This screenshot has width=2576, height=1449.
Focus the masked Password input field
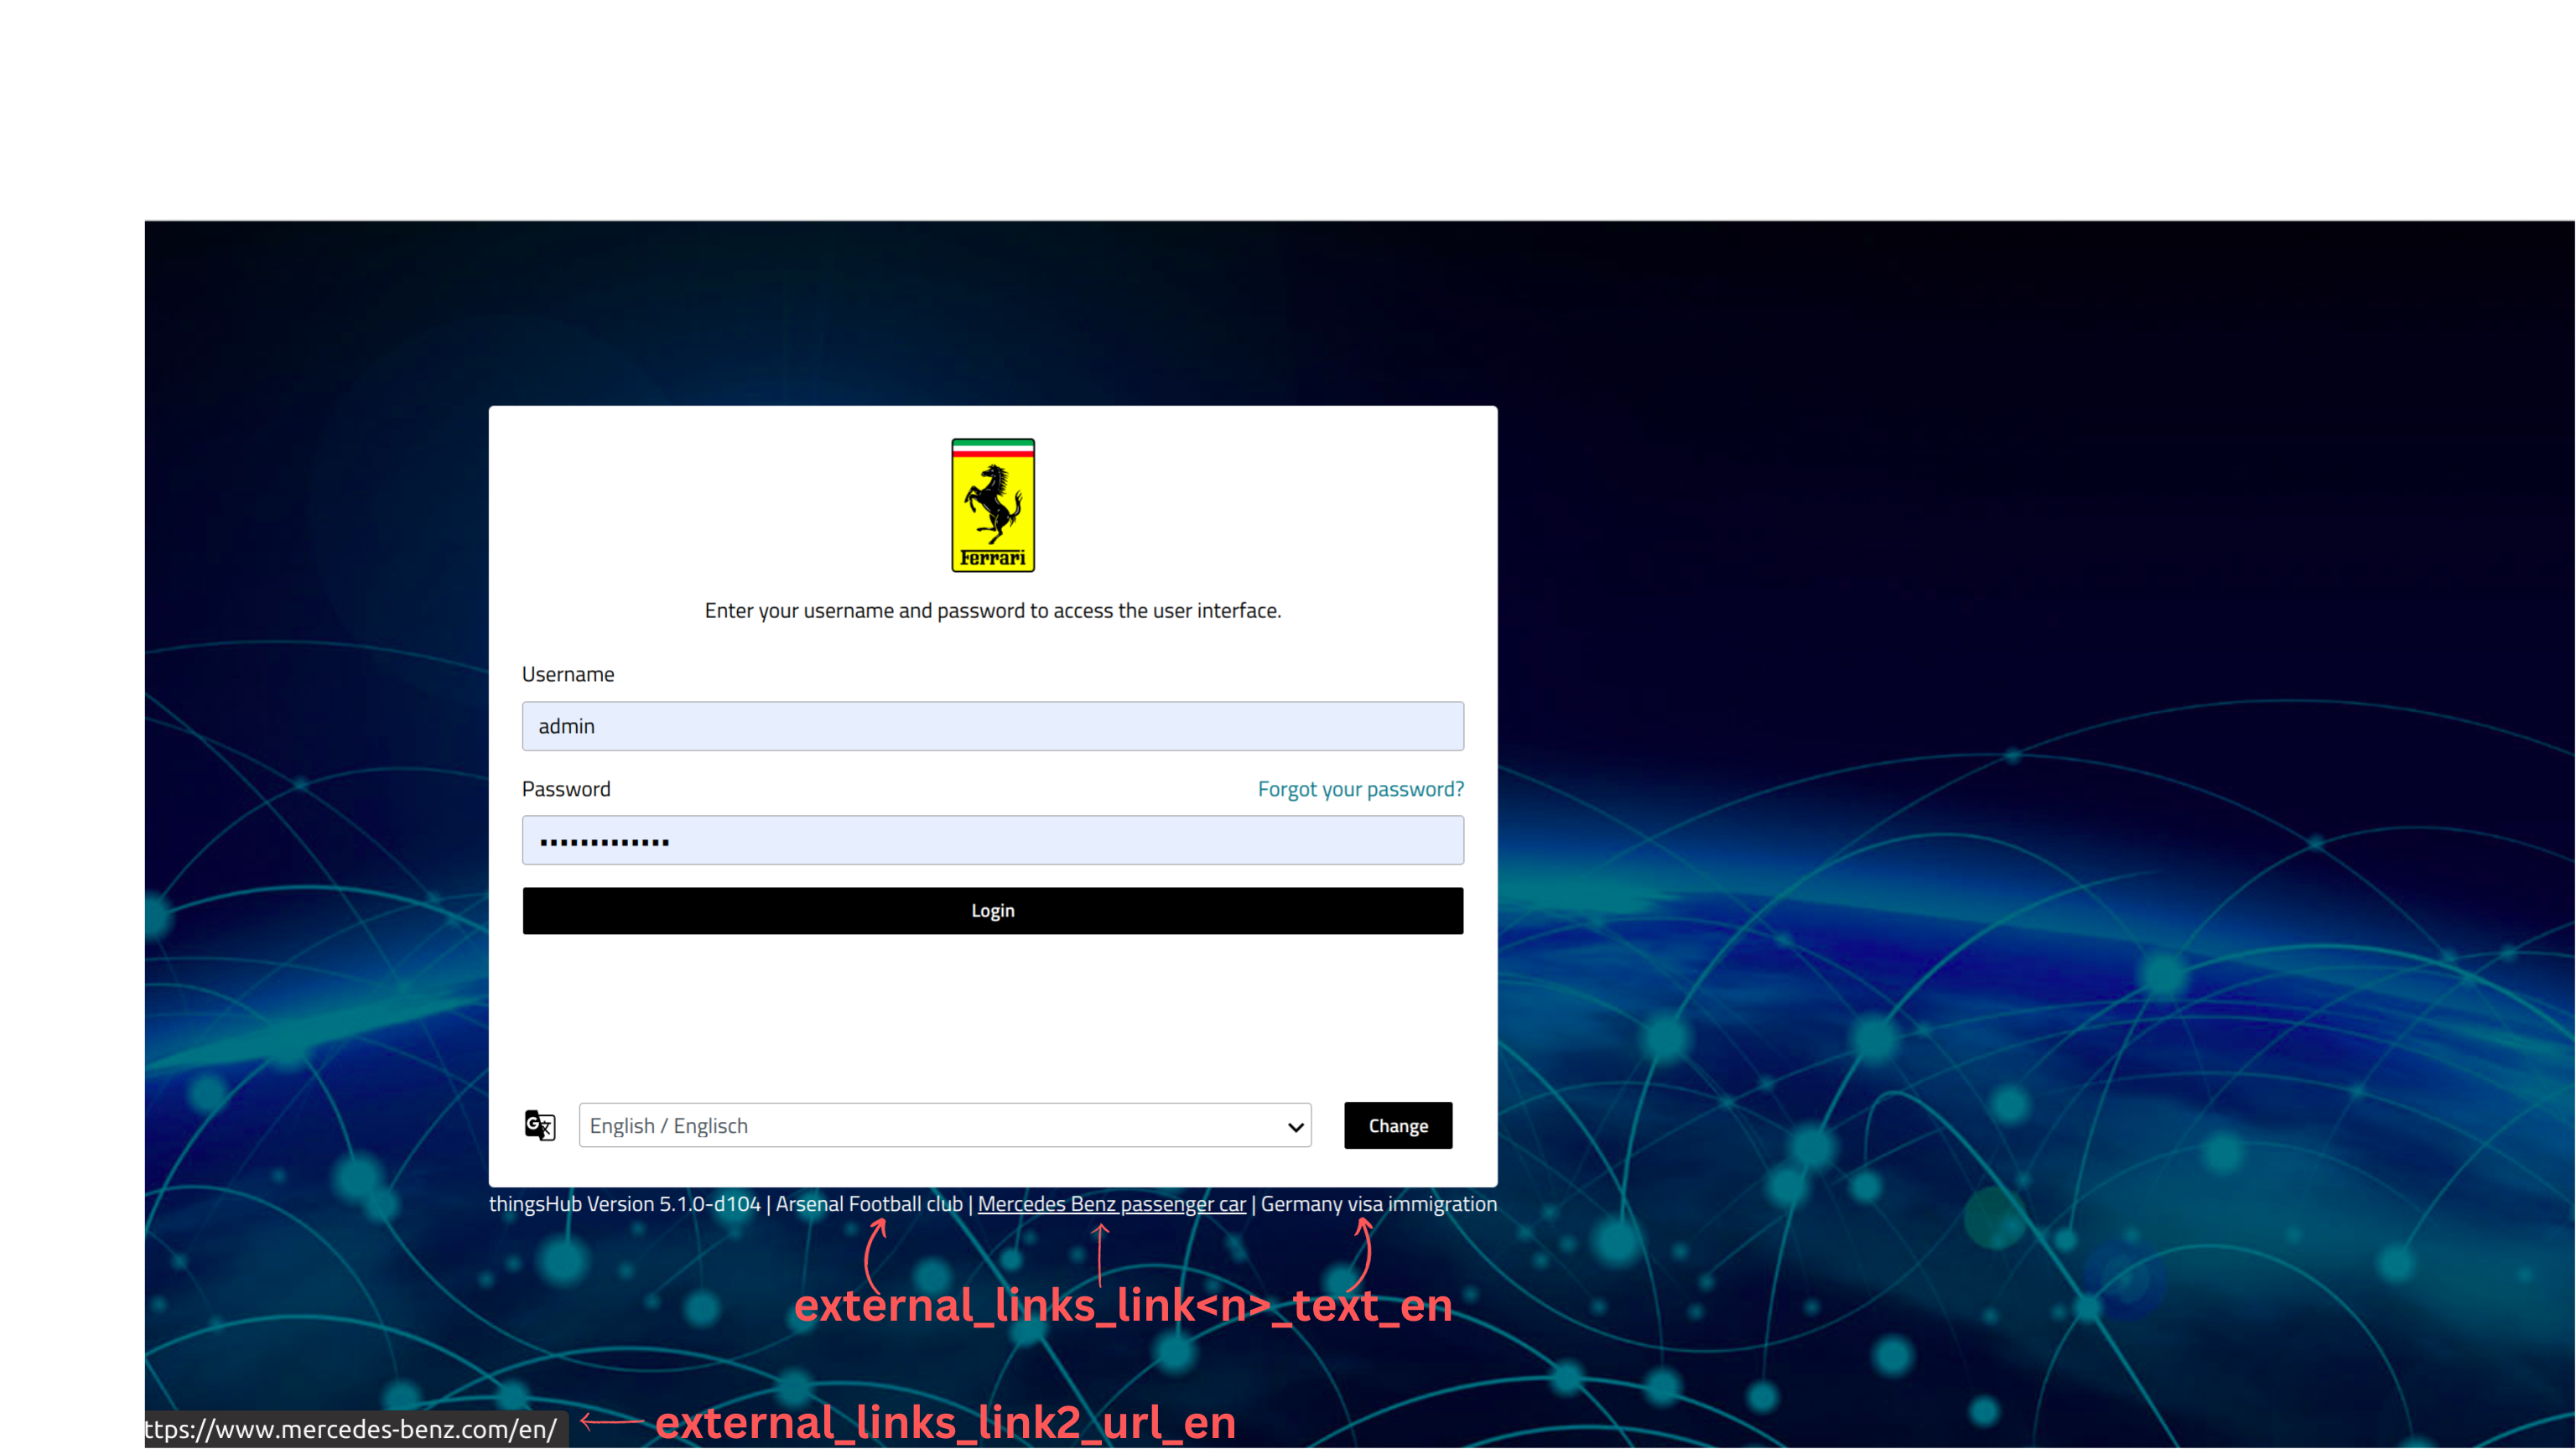click(x=992, y=840)
